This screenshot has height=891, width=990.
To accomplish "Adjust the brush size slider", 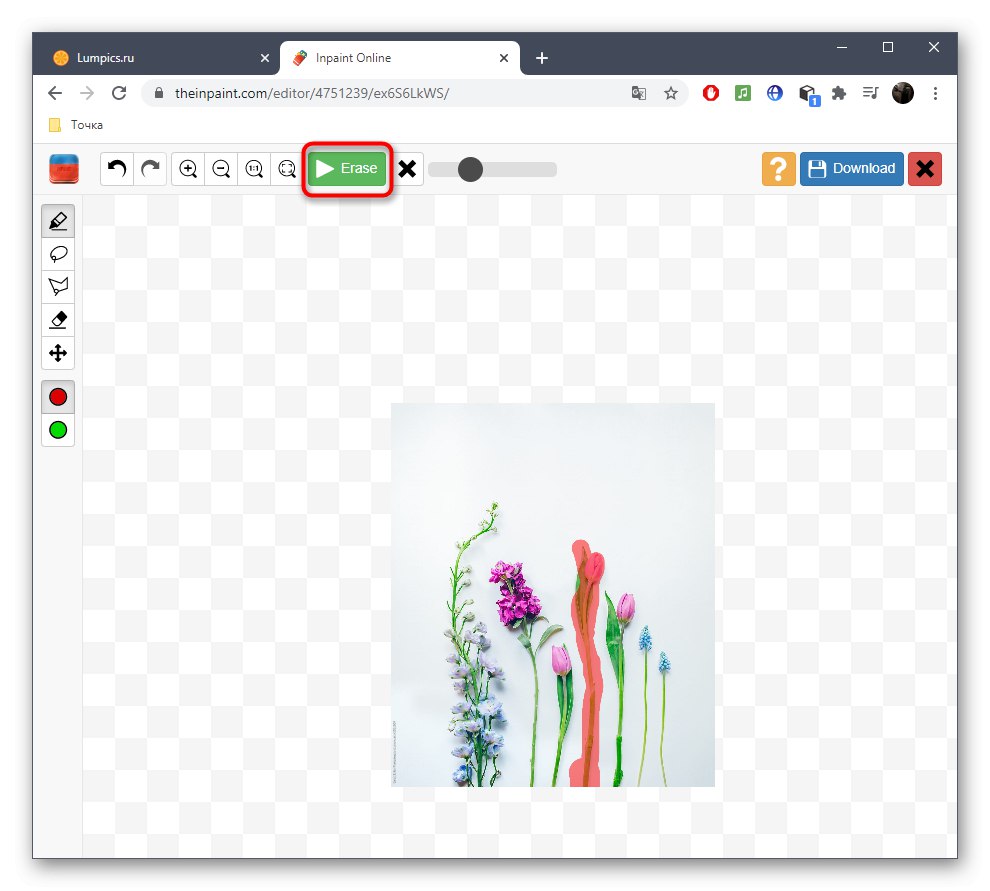I will pos(470,169).
